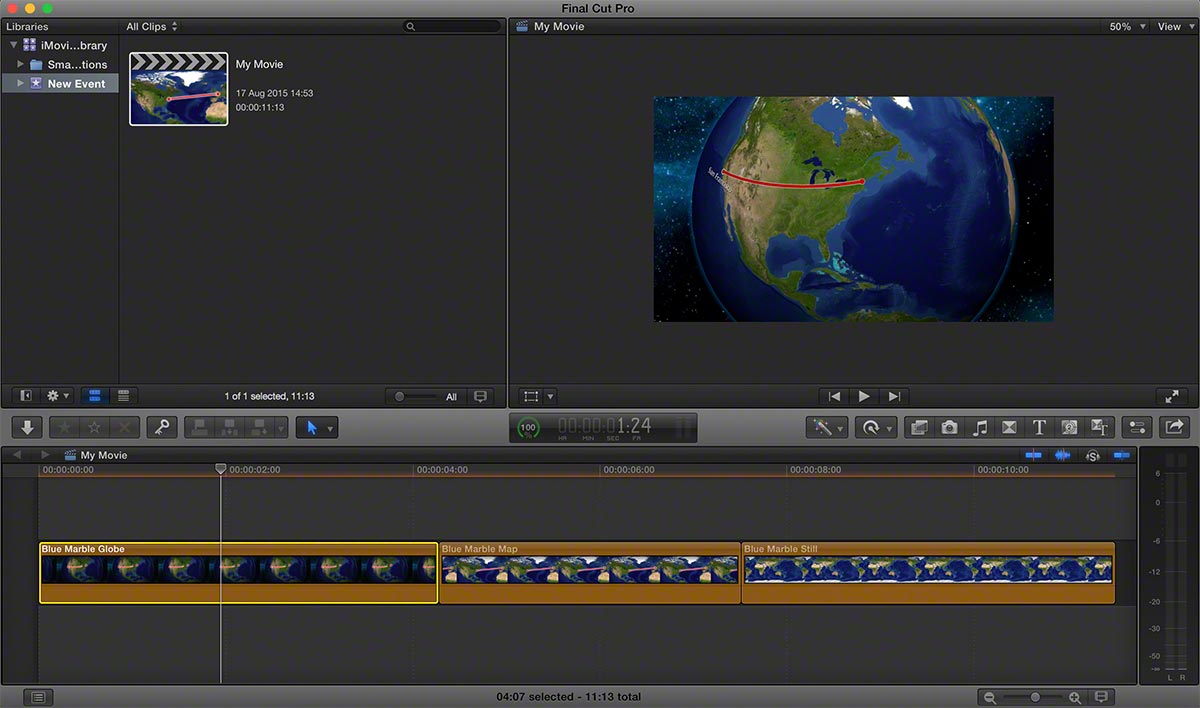Open the All Clips filter dropdown

click(x=152, y=26)
